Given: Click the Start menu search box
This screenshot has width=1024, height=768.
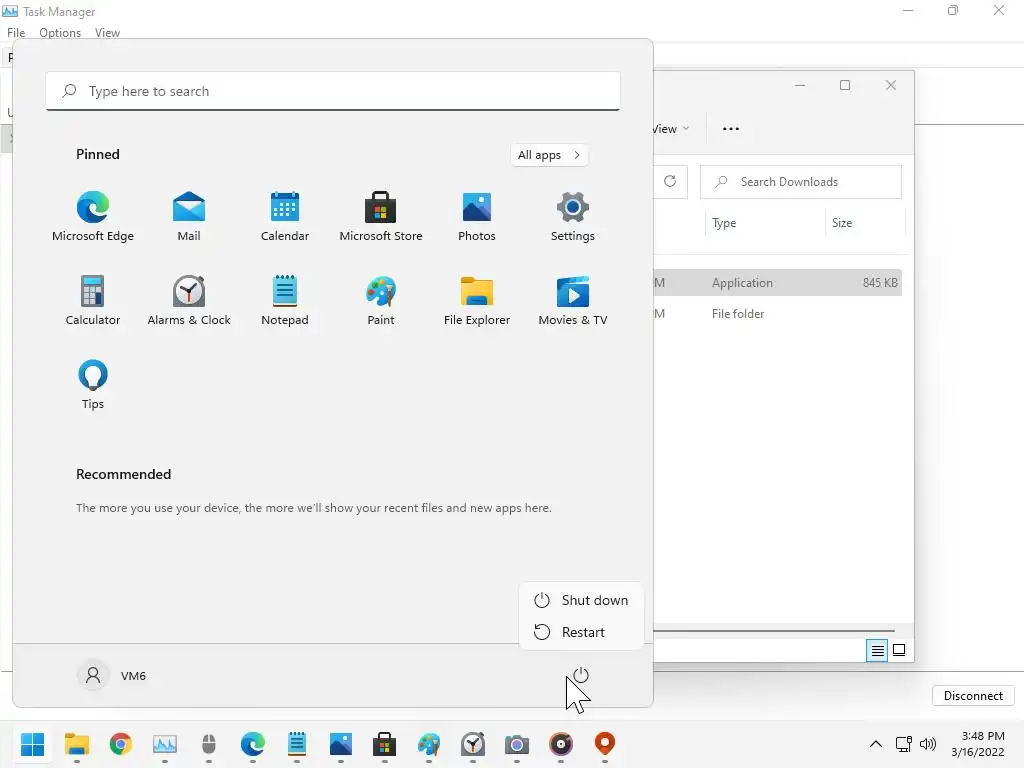Looking at the screenshot, I should coord(333,91).
